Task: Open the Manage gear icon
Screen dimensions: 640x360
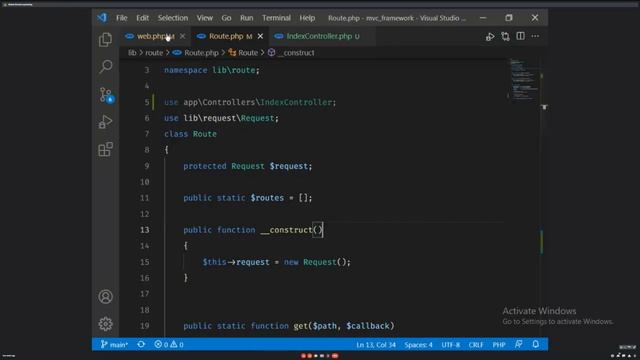Action: click(x=105, y=324)
